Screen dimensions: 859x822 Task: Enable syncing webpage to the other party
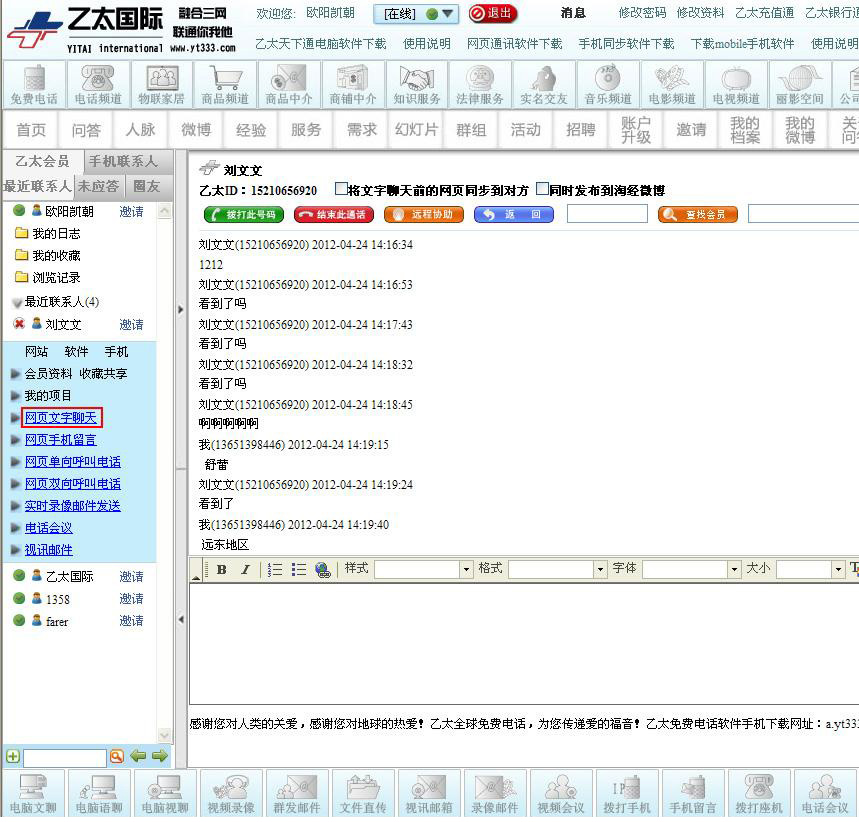pos(341,189)
